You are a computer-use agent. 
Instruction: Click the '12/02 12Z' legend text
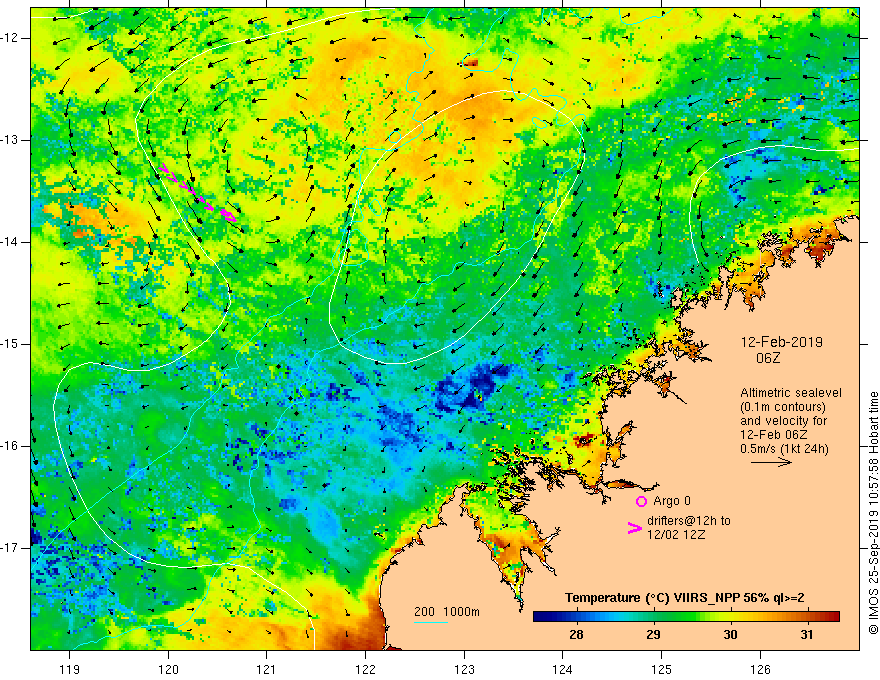[x=676, y=535]
